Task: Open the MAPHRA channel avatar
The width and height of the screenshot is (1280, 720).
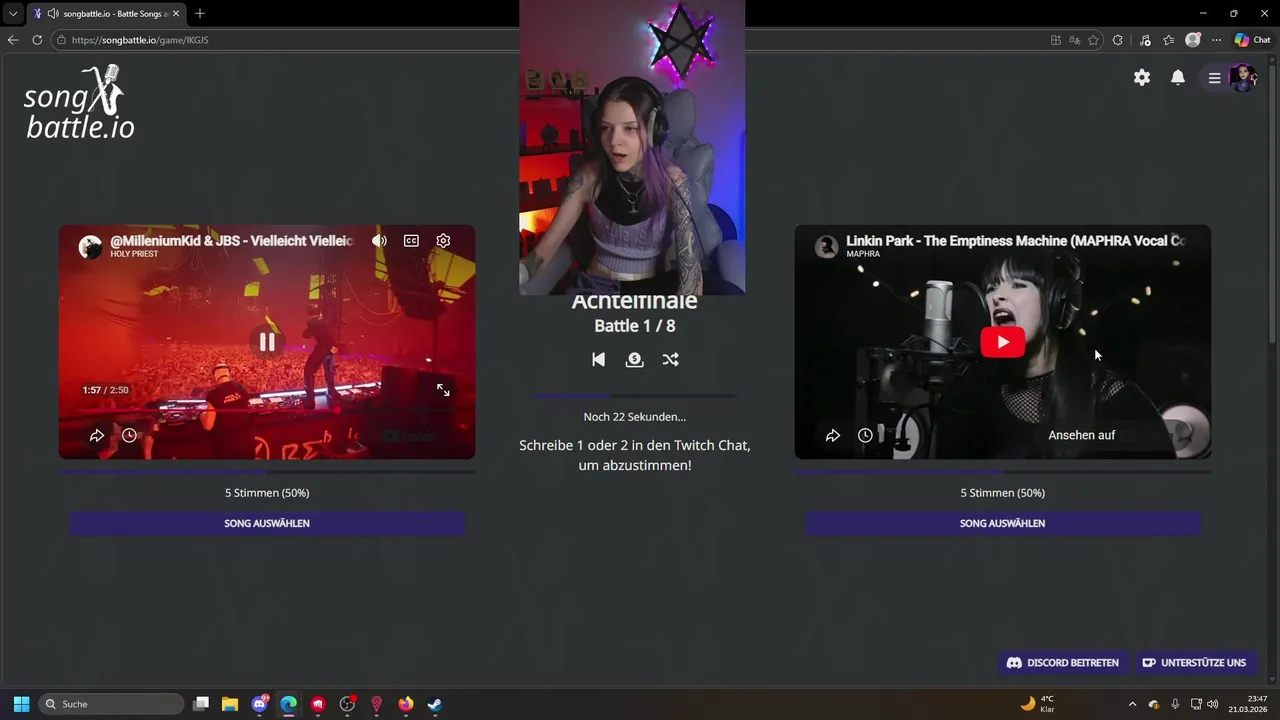Action: pyautogui.click(x=827, y=247)
